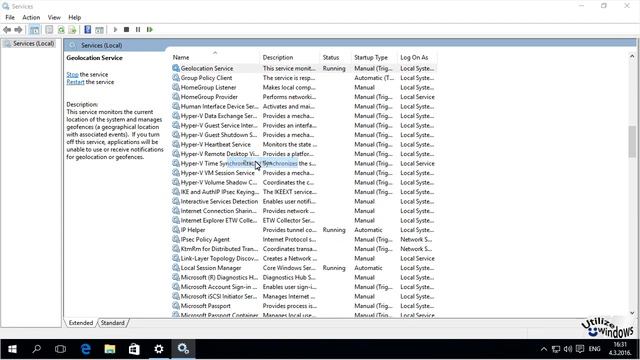640x360 pixels.
Task: Select Internet Explorer ETW Collector row
Action: pyautogui.click(x=304, y=220)
